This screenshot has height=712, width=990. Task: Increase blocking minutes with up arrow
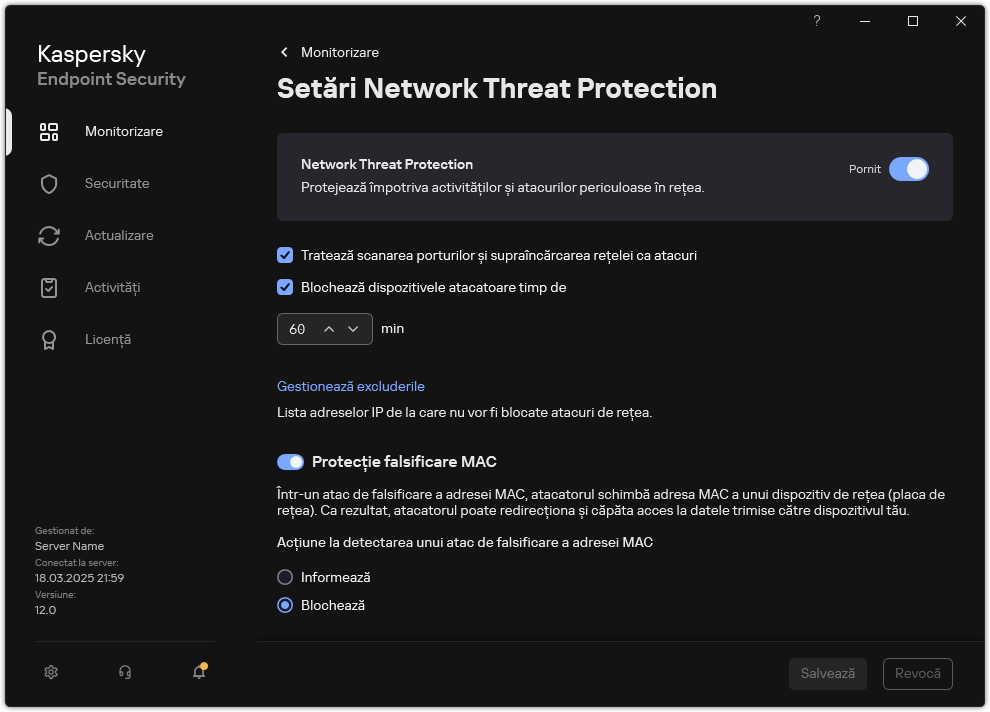pyautogui.click(x=329, y=328)
